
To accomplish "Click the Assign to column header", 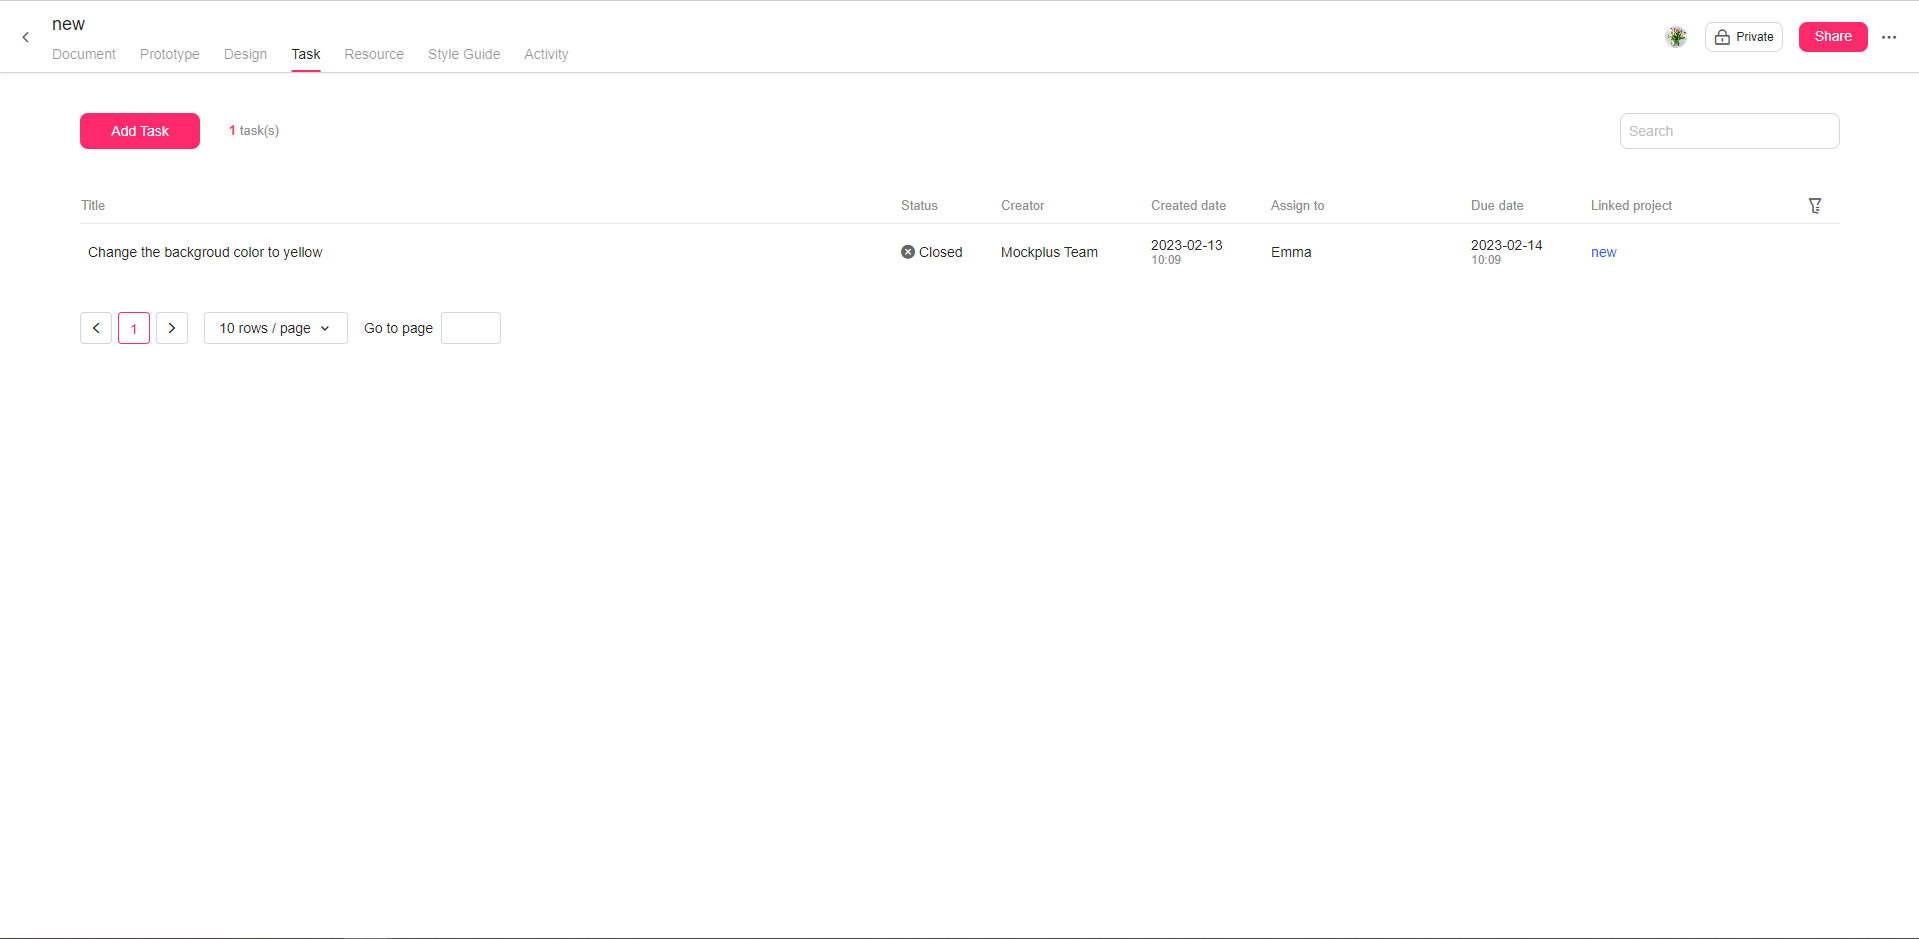I will tap(1297, 205).
